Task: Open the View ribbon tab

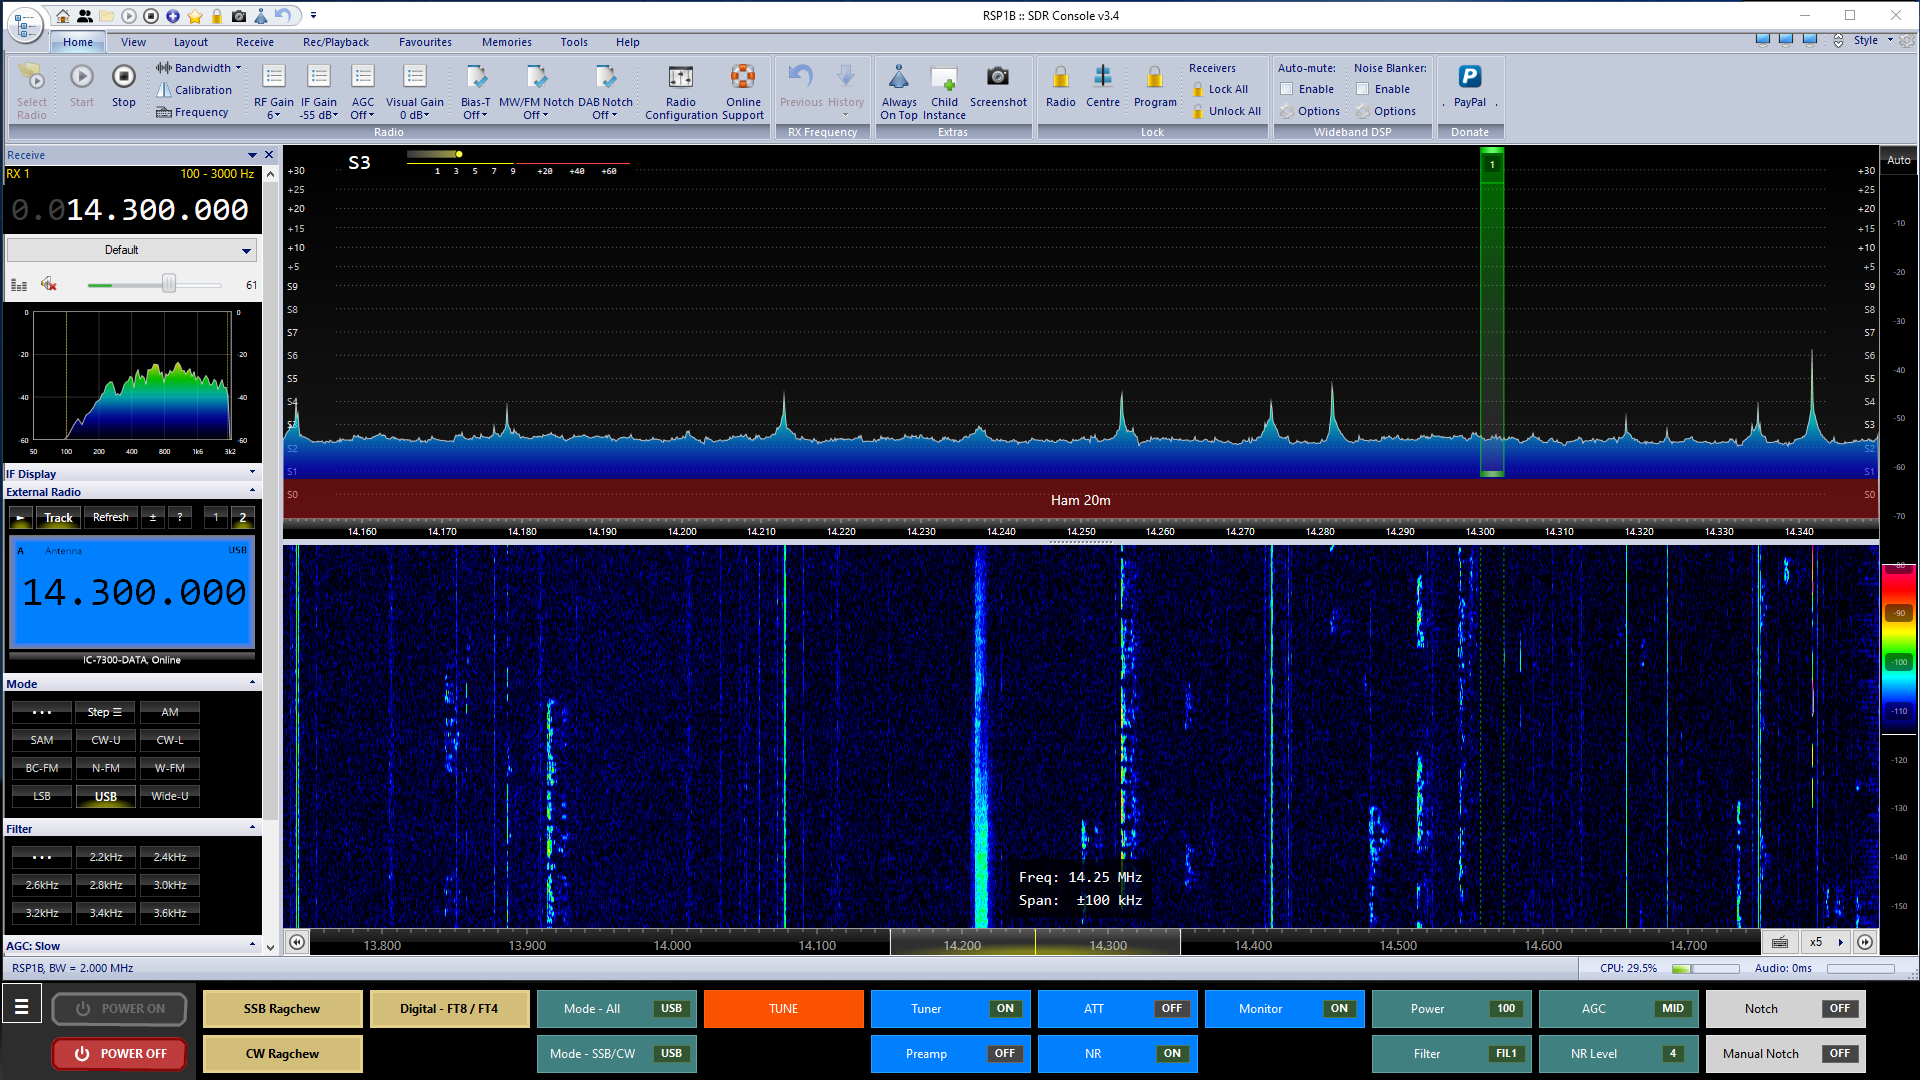Action: [133, 42]
